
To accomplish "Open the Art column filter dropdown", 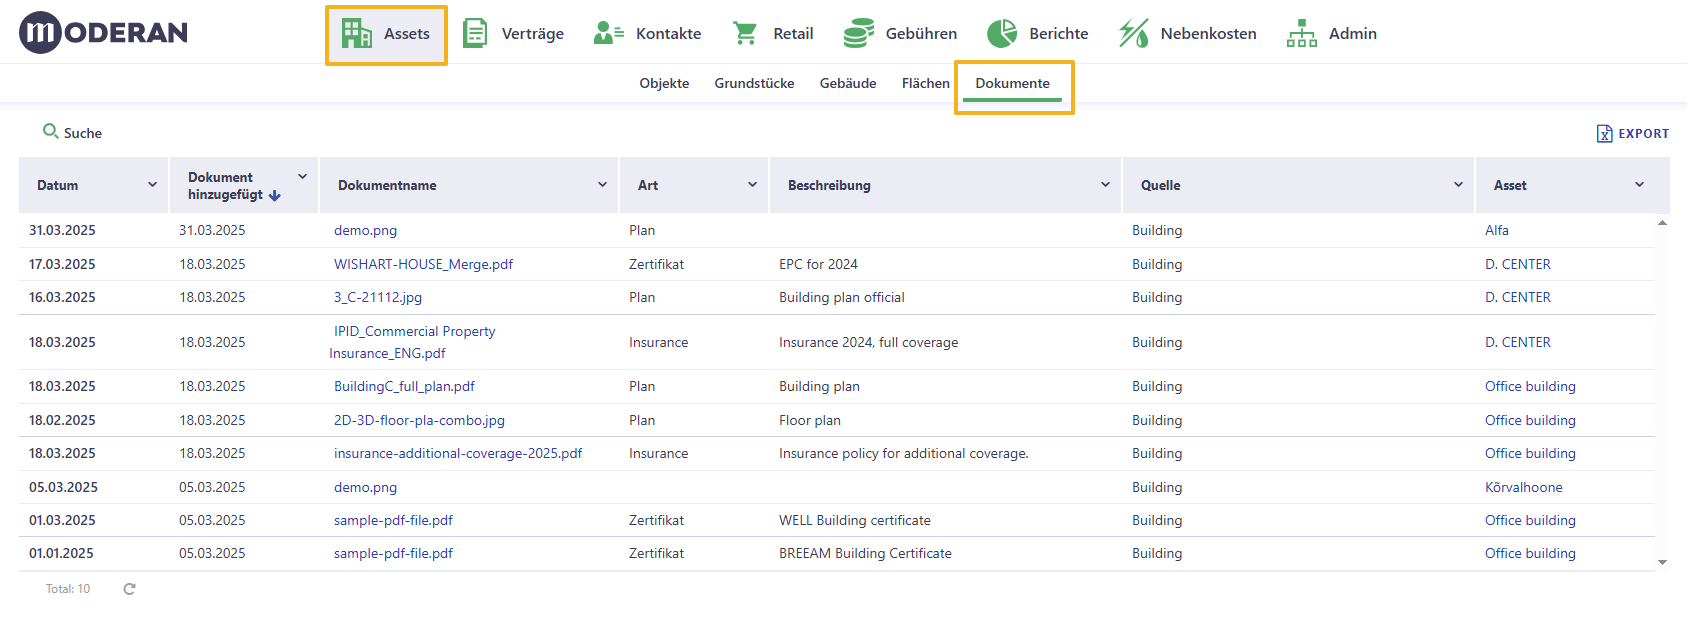I will [752, 185].
